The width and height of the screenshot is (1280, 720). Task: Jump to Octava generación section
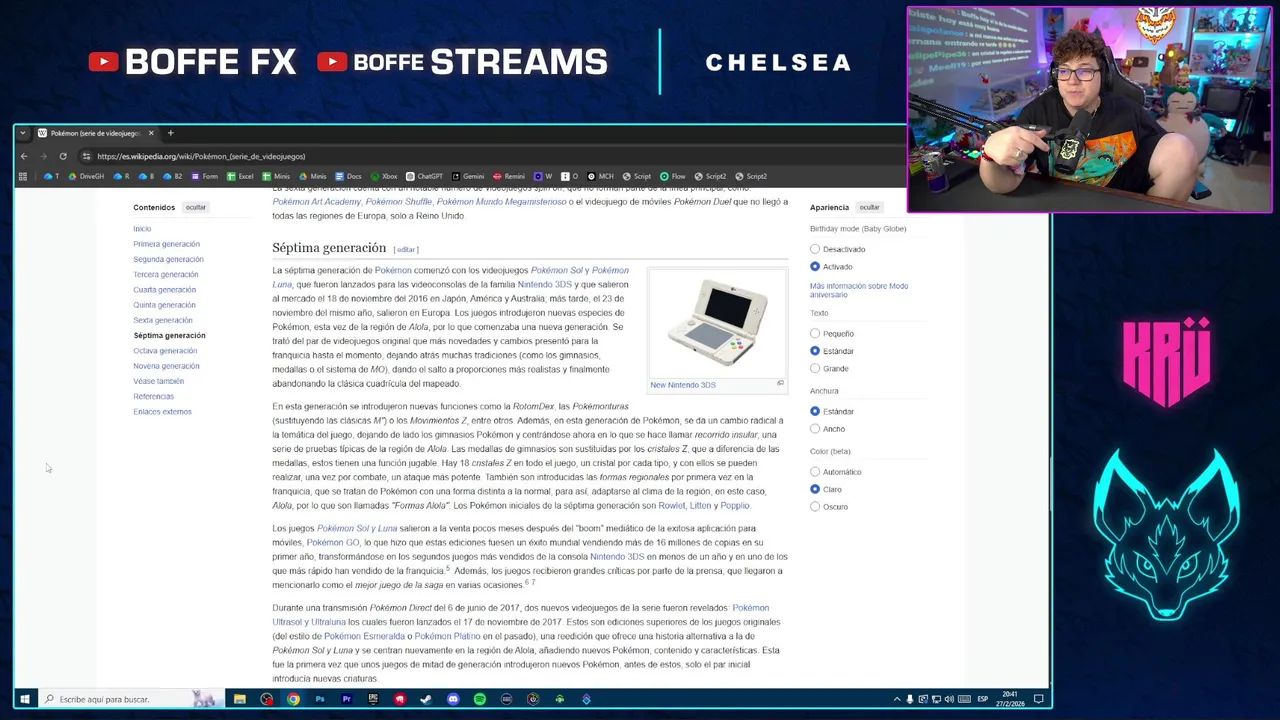[x=165, y=350]
